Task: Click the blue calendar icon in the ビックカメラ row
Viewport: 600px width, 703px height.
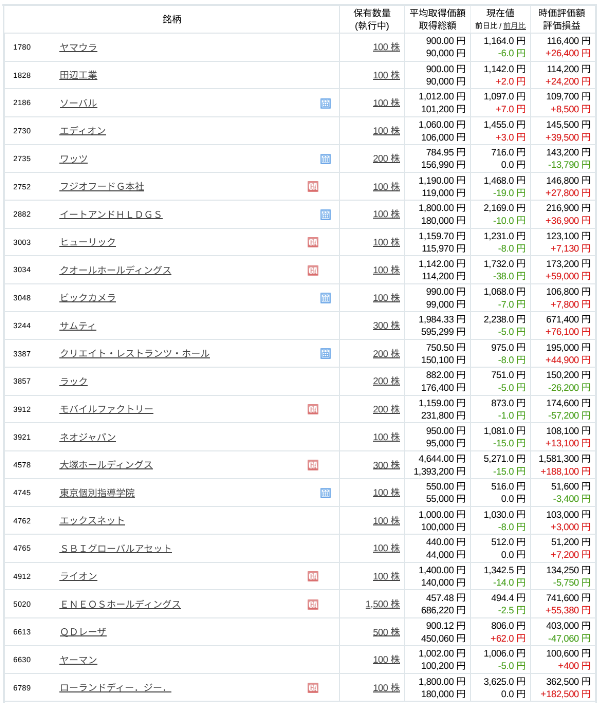Action: [326, 298]
